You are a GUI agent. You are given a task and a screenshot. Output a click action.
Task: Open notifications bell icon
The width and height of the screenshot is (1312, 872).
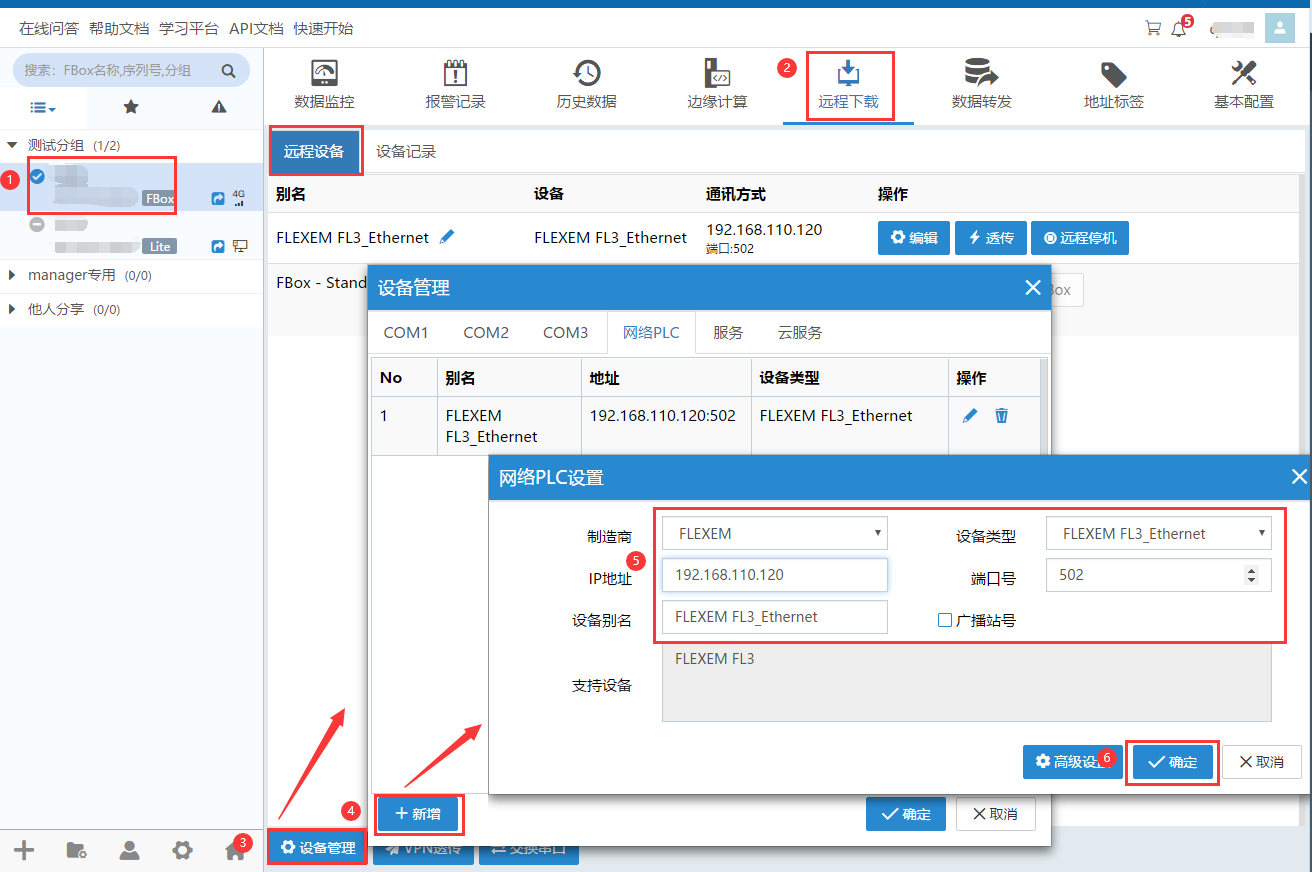click(1179, 29)
